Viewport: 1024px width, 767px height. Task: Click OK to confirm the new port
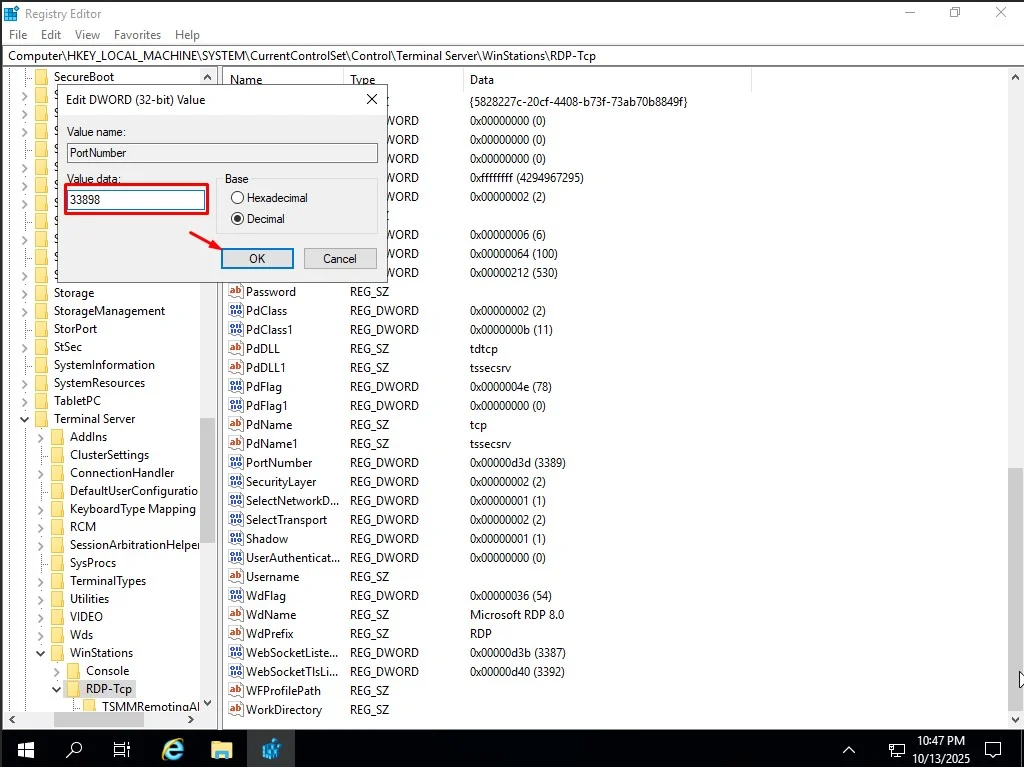click(257, 258)
